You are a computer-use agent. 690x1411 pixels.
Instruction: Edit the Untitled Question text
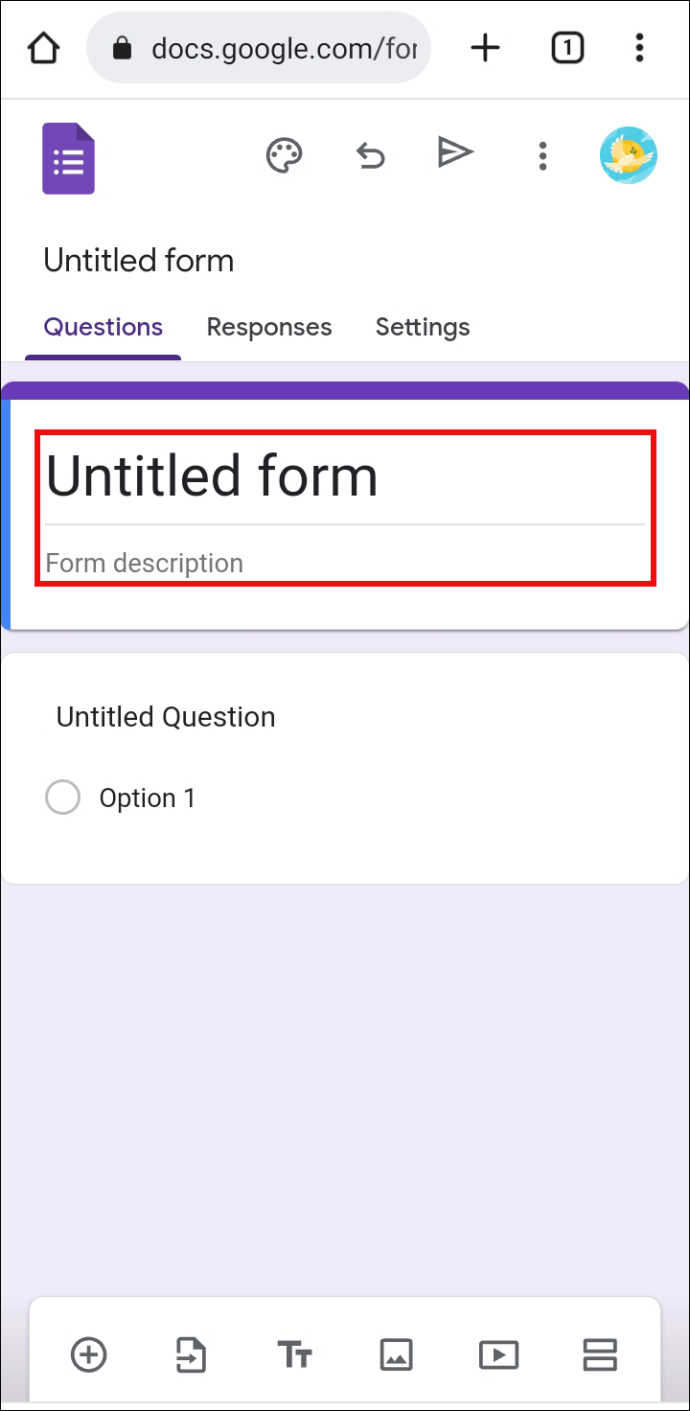pos(166,717)
